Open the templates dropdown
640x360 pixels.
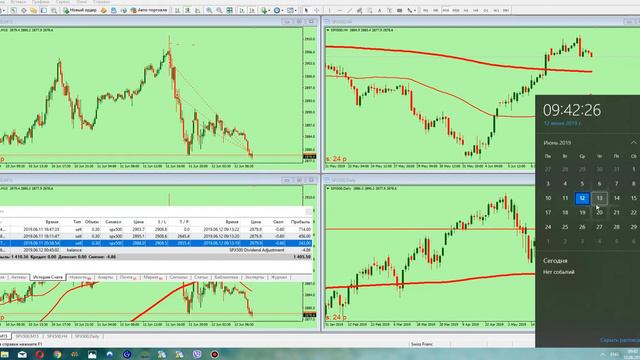pyautogui.click(x=291, y=10)
